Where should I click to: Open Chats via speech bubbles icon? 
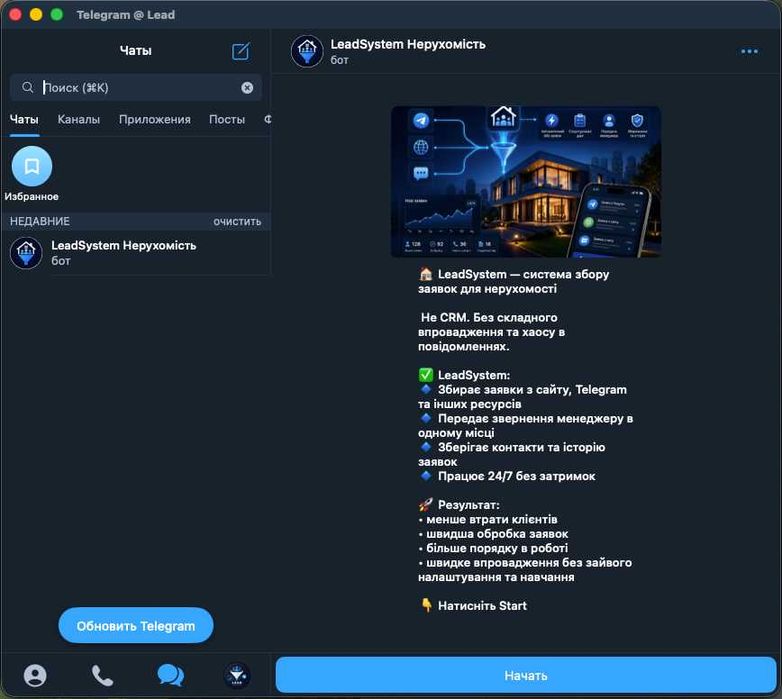[x=171, y=676]
